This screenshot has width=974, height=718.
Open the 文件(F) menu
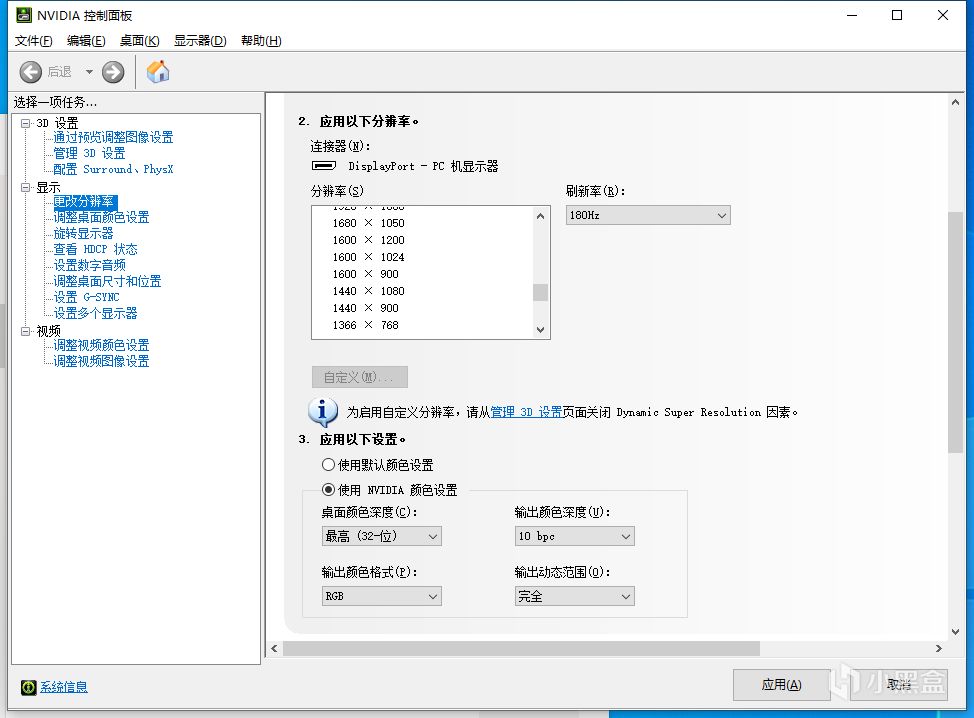pyautogui.click(x=34, y=40)
